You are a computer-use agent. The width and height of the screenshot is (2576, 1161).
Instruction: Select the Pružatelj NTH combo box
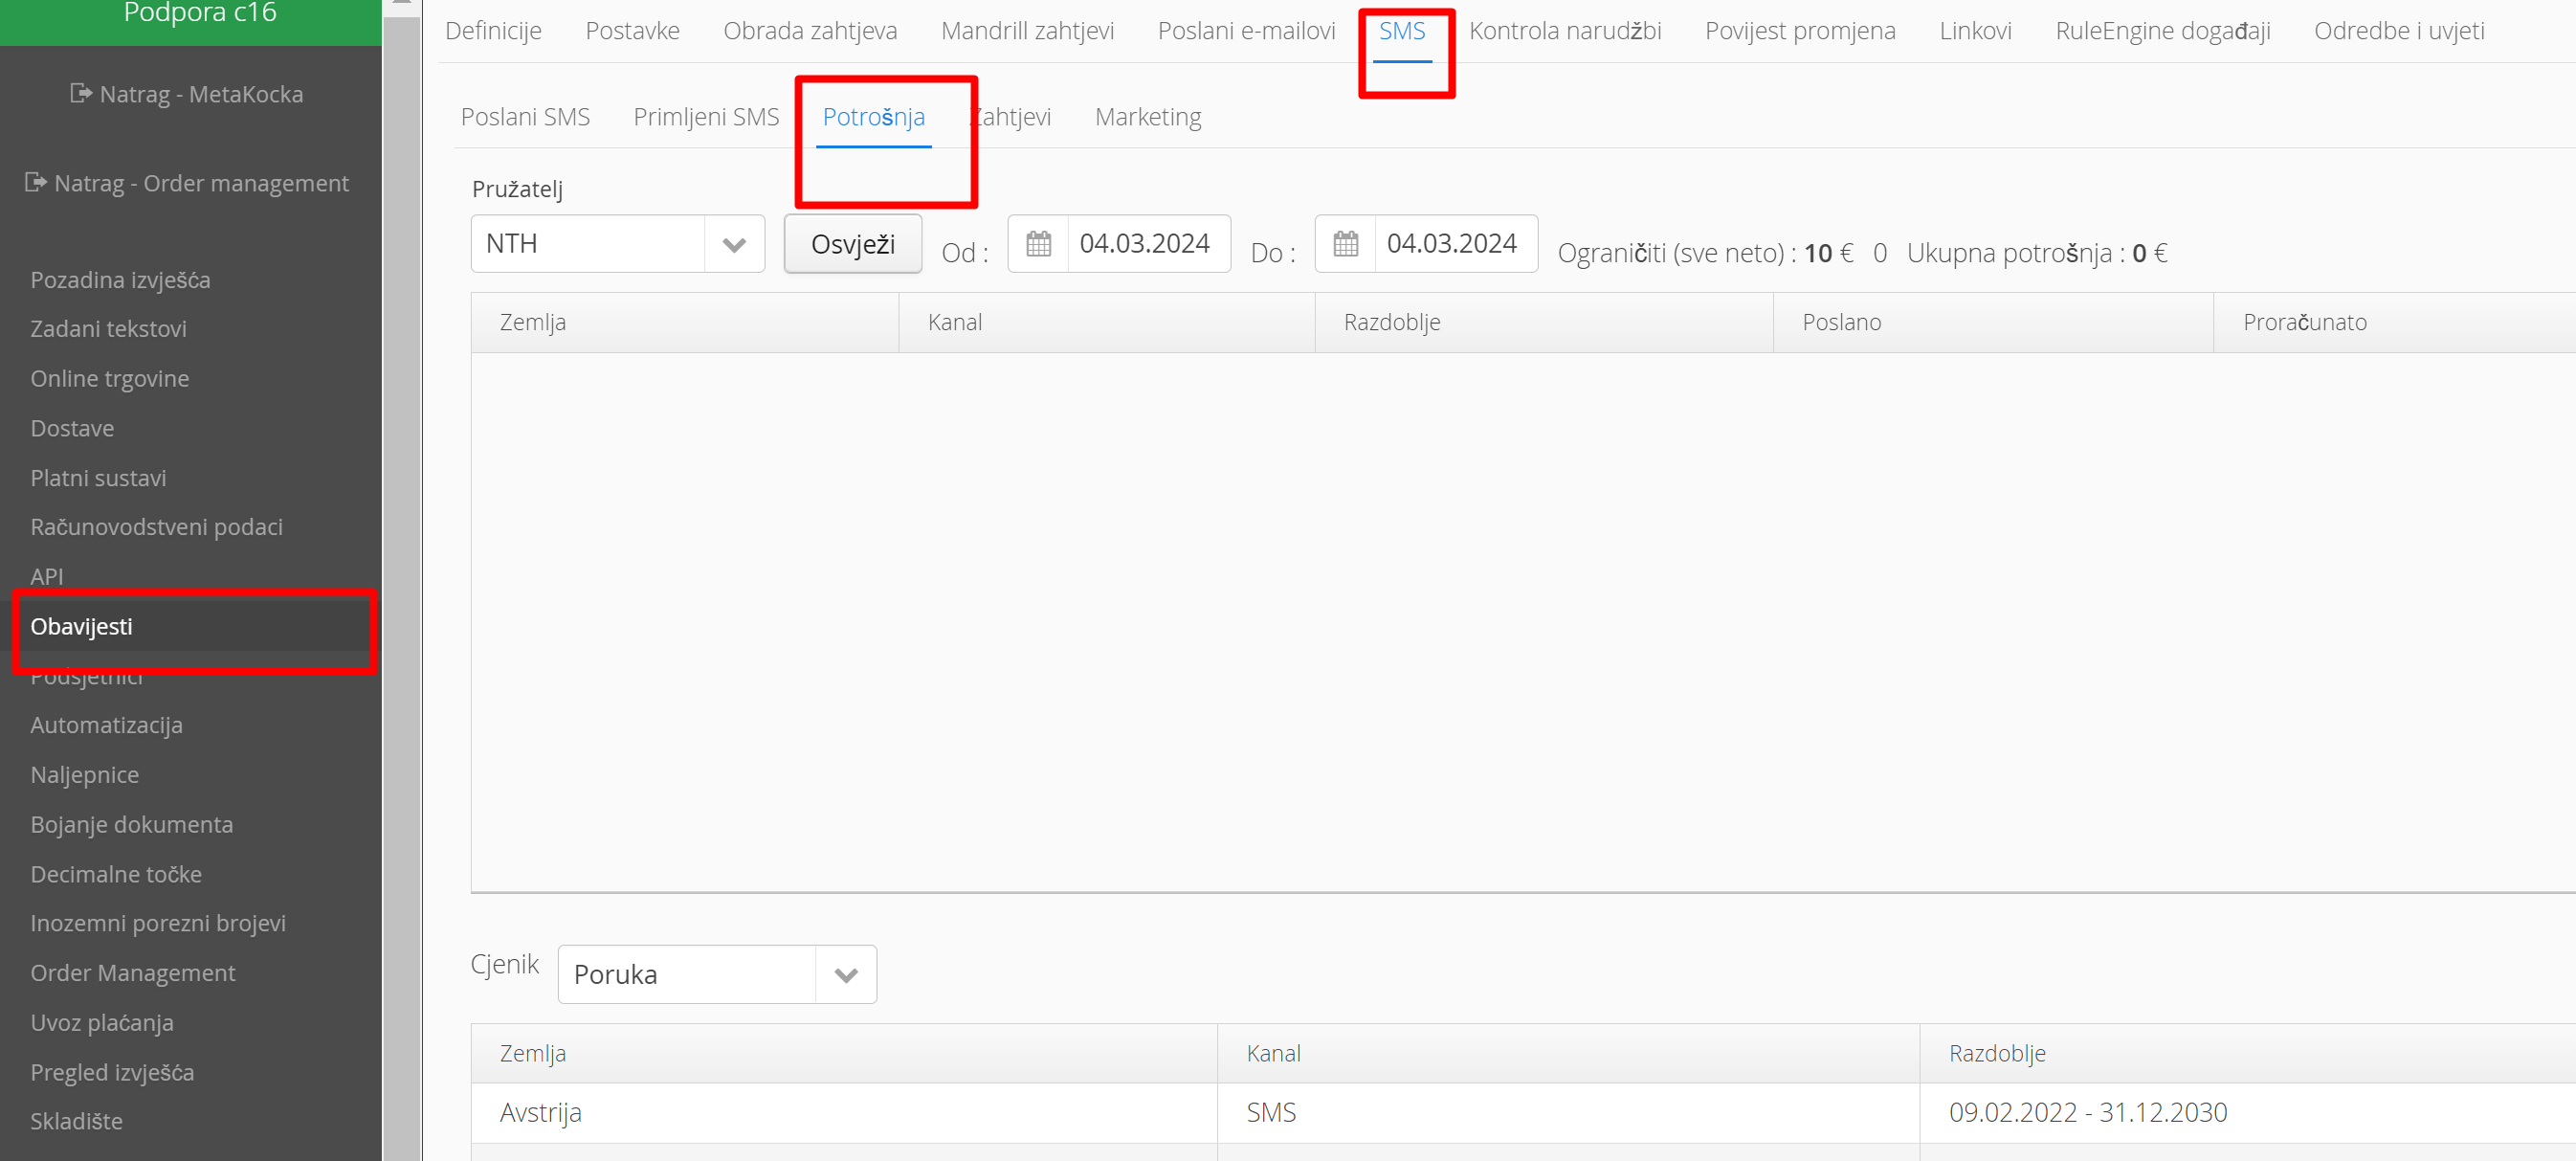click(588, 244)
